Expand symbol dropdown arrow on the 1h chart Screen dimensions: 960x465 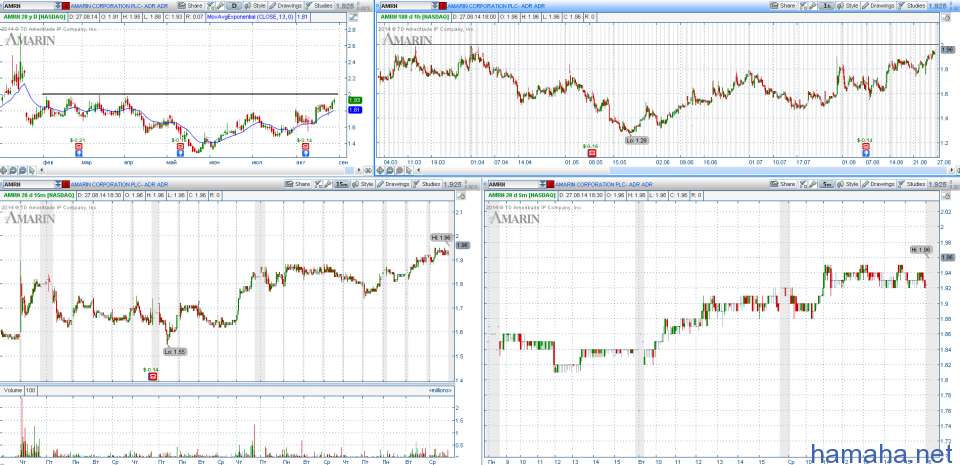pyautogui.click(x=435, y=6)
